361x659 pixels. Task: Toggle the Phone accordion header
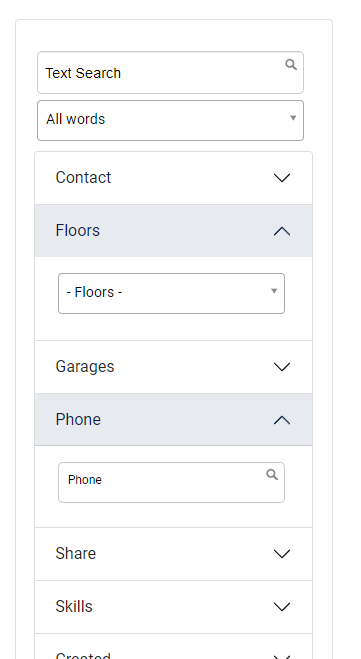pyautogui.click(x=174, y=419)
